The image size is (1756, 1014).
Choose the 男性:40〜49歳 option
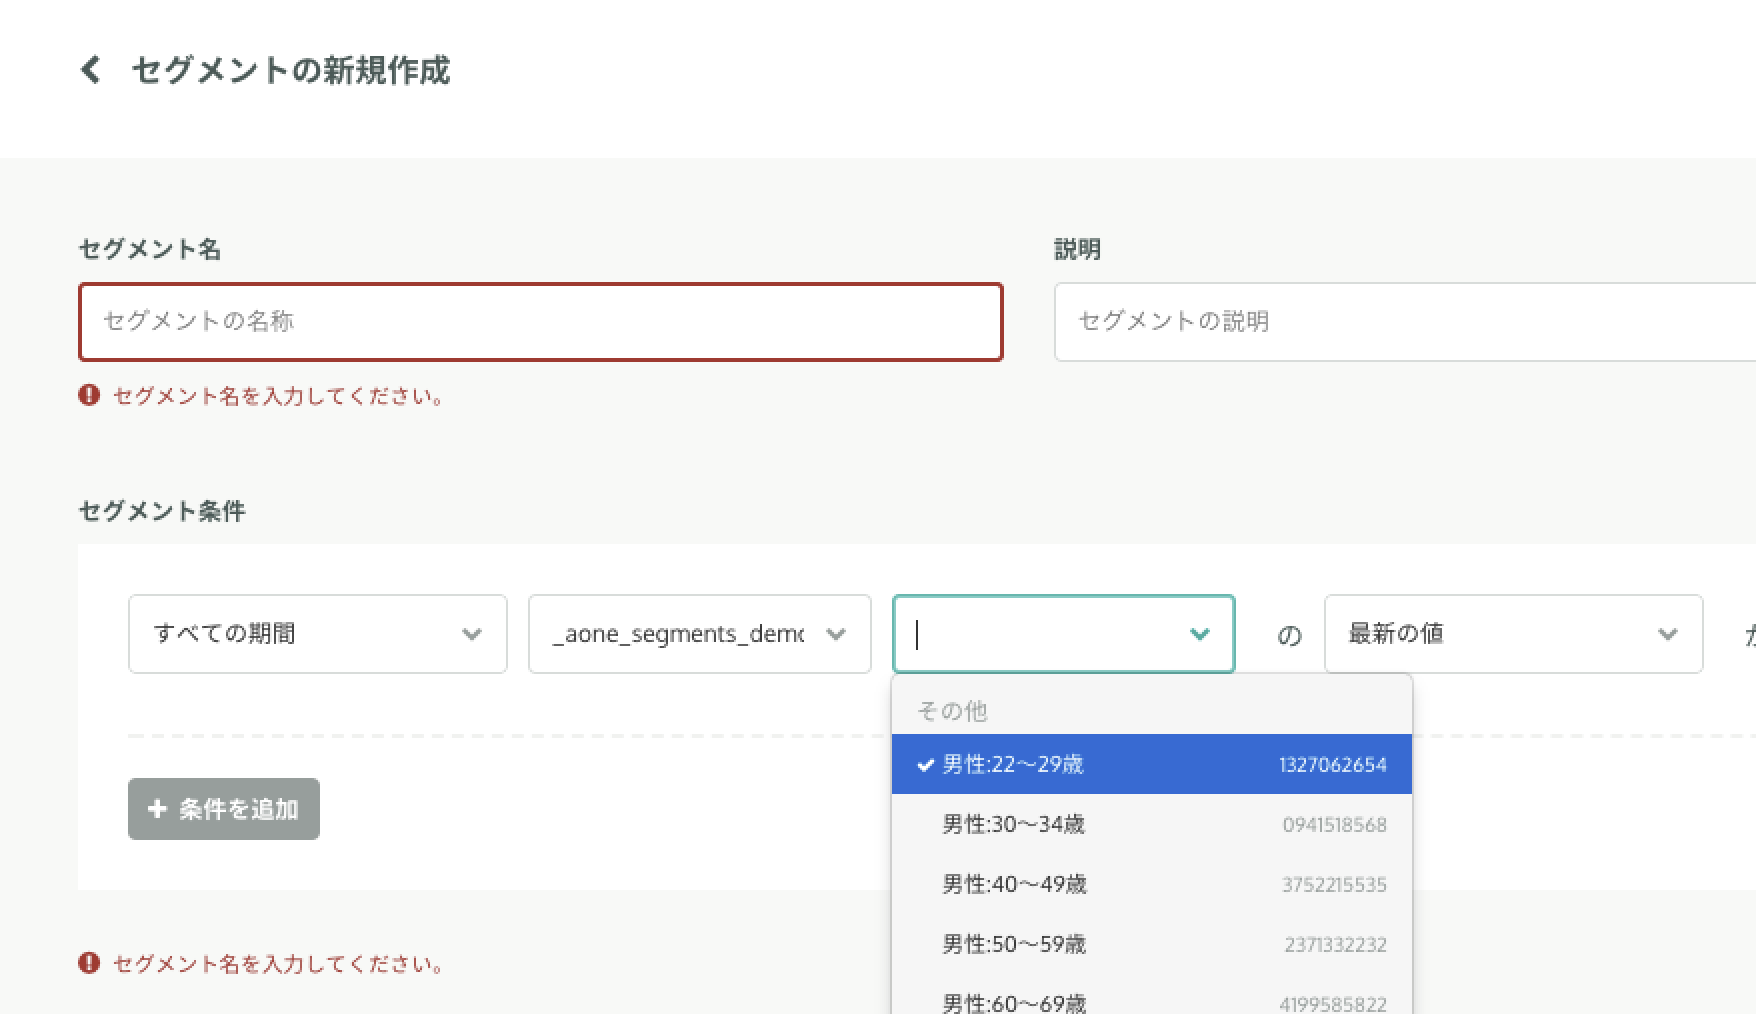pyautogui.click(x=1152, y=885)
